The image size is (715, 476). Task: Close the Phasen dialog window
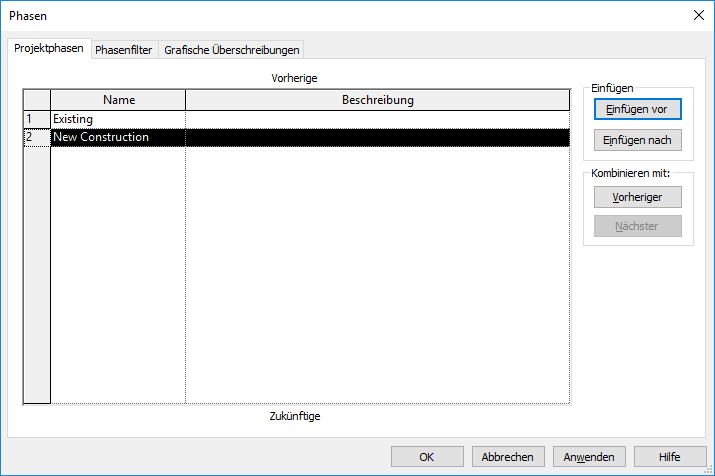pos(699,16)
